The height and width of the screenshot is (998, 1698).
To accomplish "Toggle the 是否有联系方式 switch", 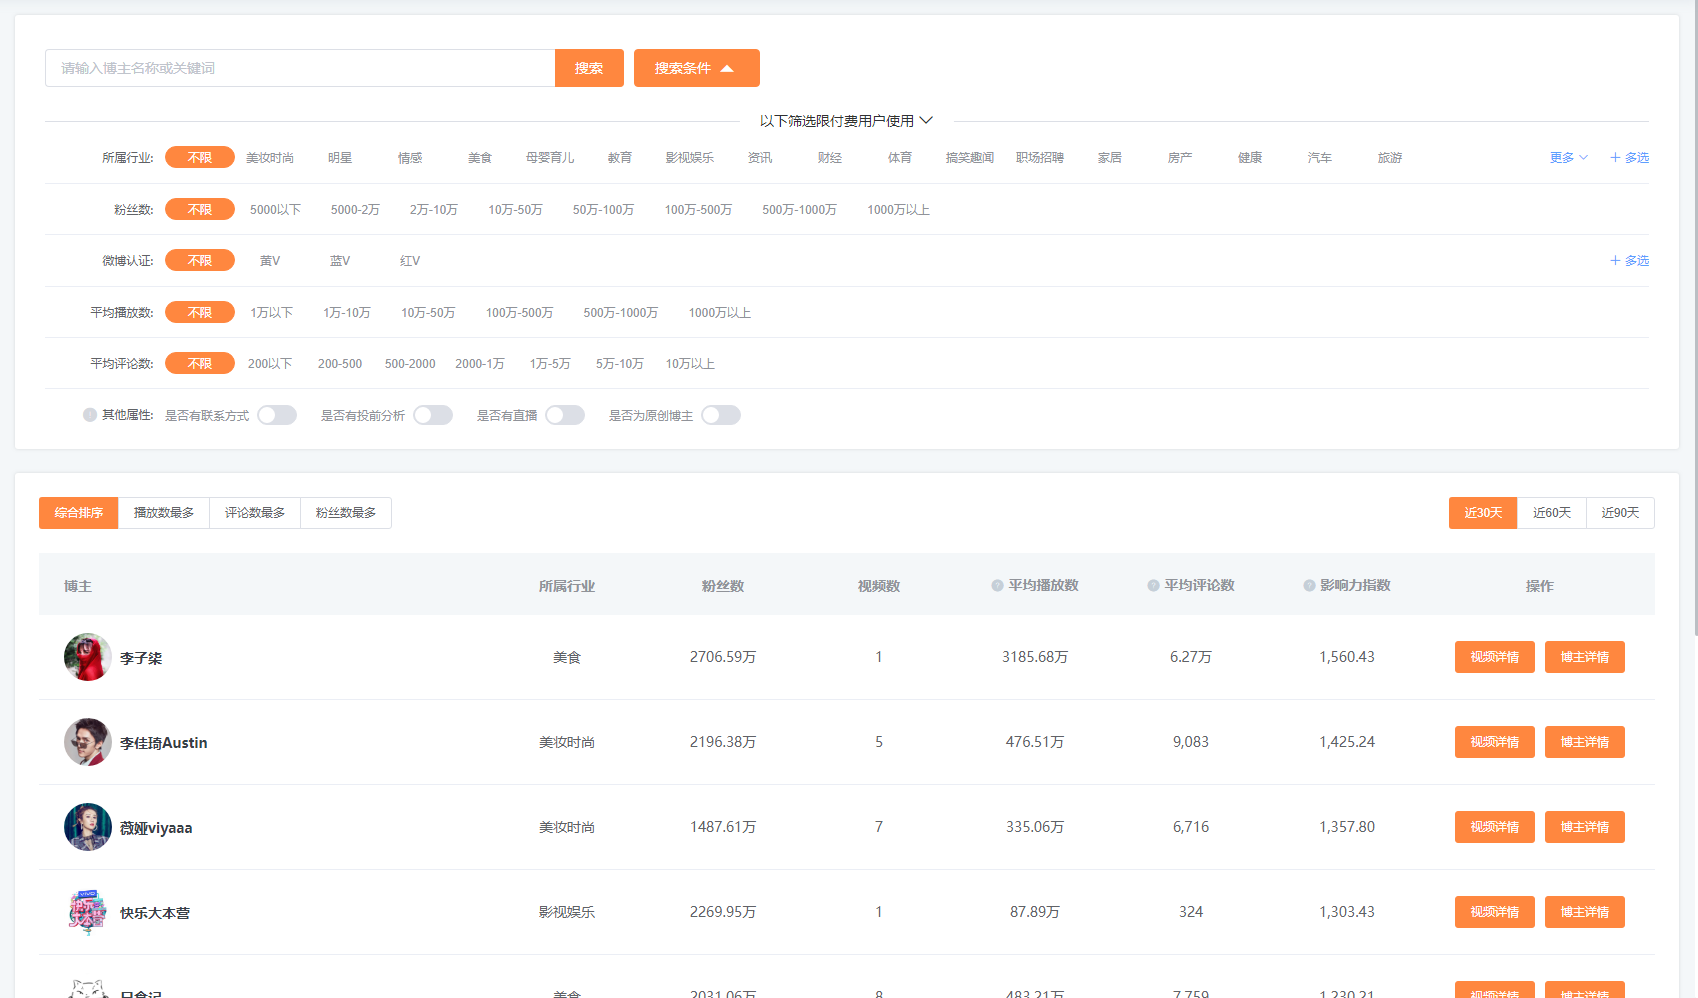I will pyautogui.click(x=277, y=415).
